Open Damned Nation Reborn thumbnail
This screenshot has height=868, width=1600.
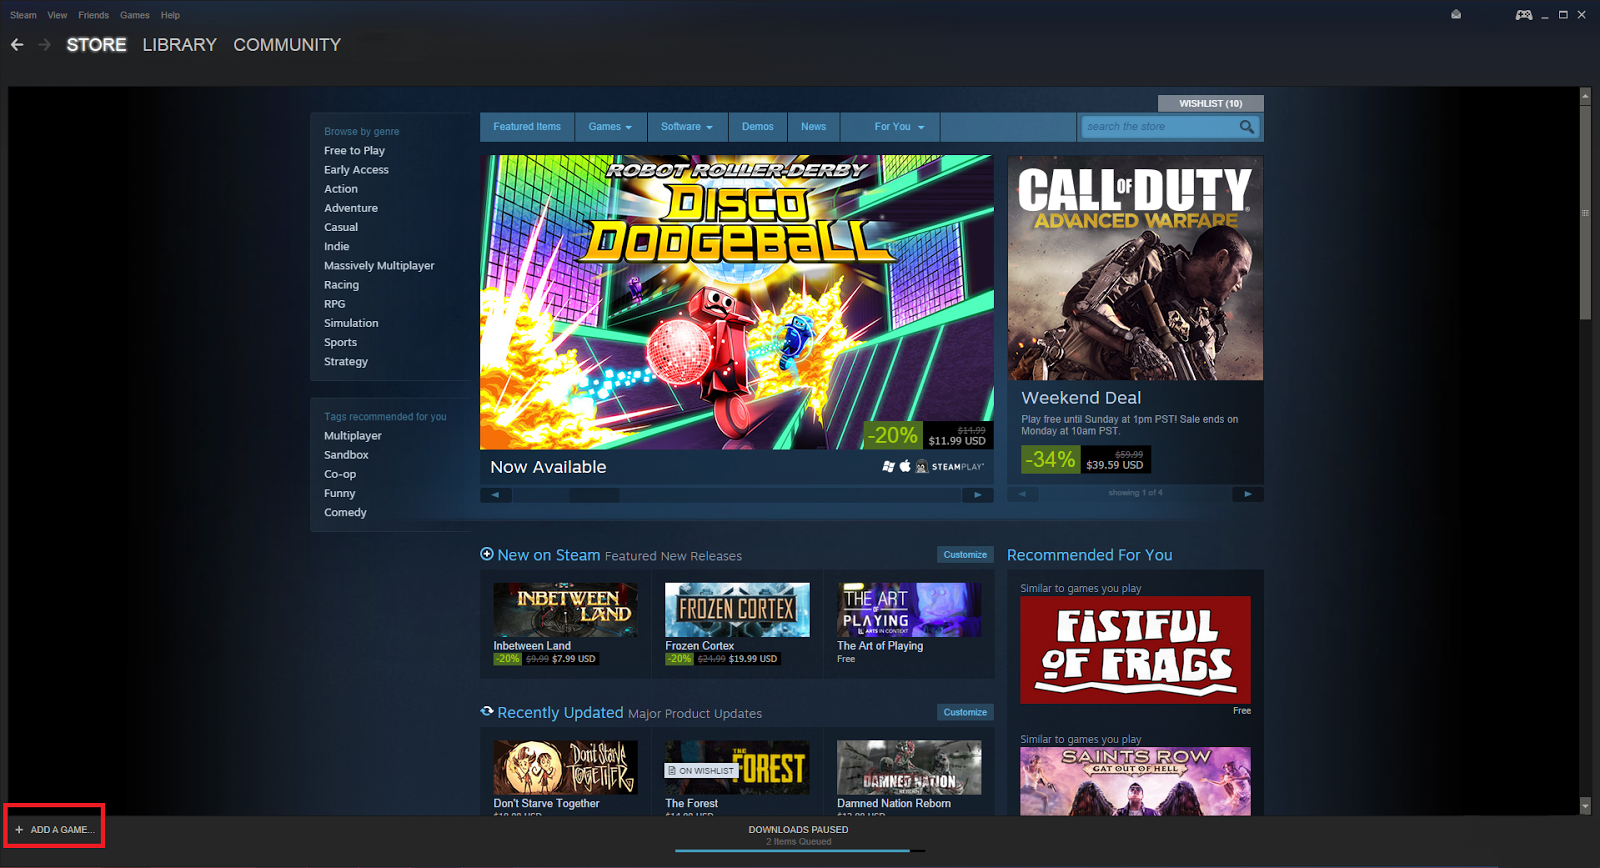pos(909,768)
